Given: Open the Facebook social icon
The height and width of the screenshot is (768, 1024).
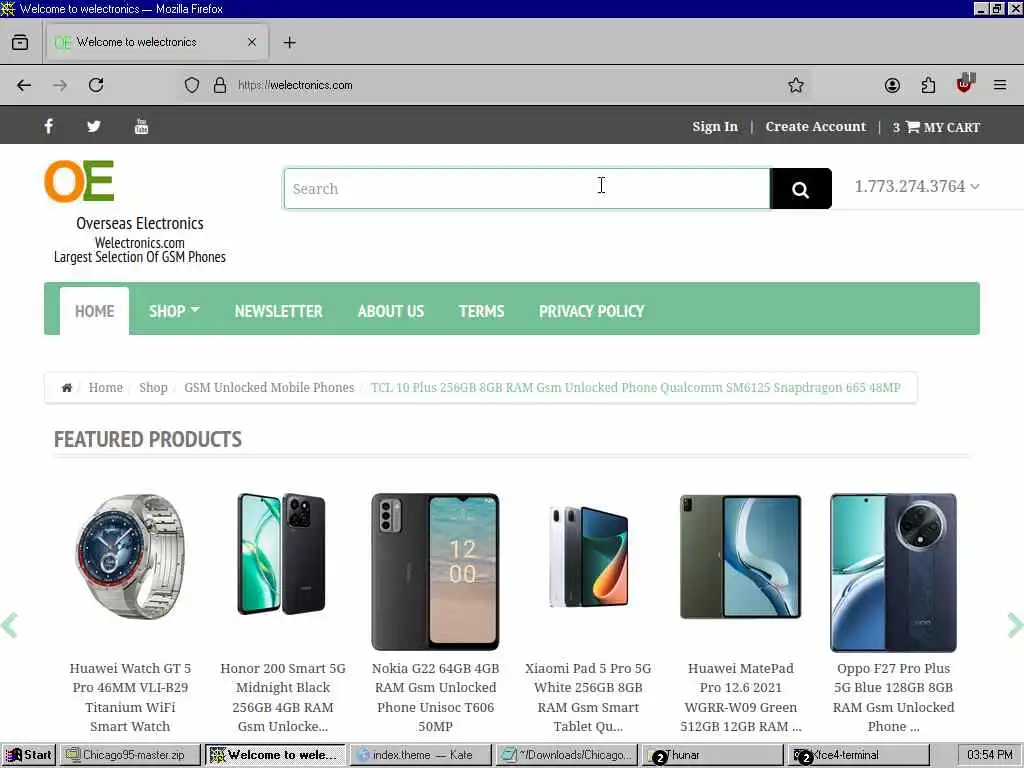Looking at the screenshot, I should pos(49,126).
